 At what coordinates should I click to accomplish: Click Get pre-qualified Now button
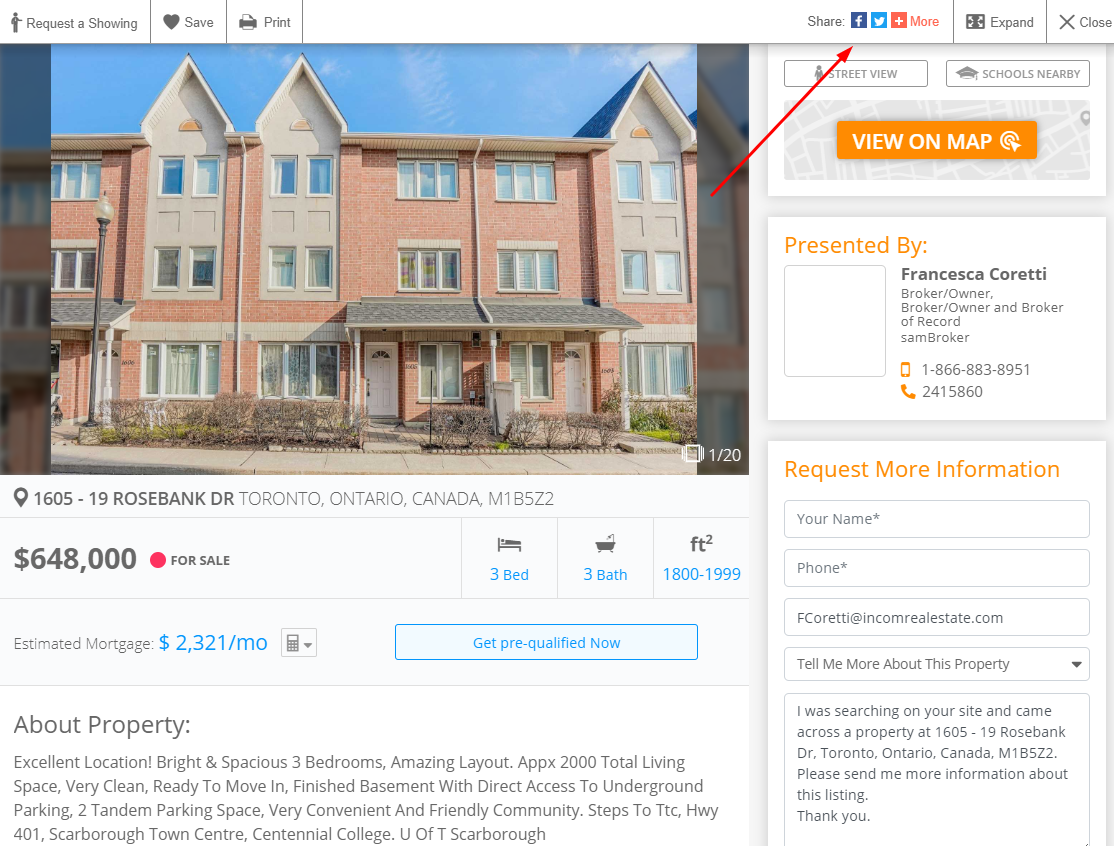pos(546,642)
